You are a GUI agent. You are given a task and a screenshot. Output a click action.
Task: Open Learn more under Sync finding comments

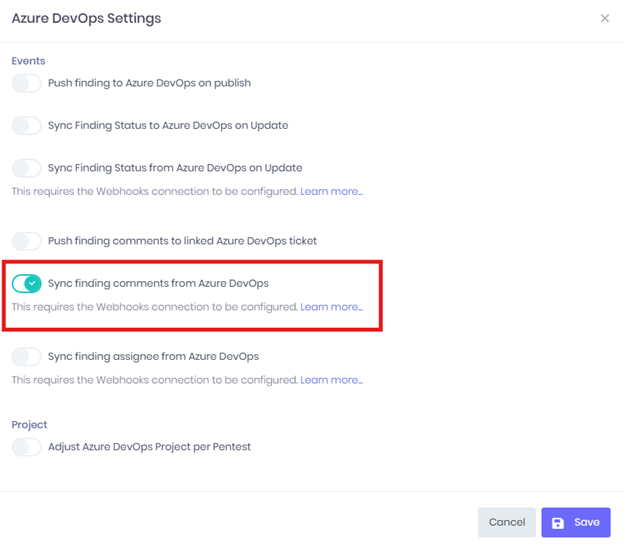(x=332, y=307)
